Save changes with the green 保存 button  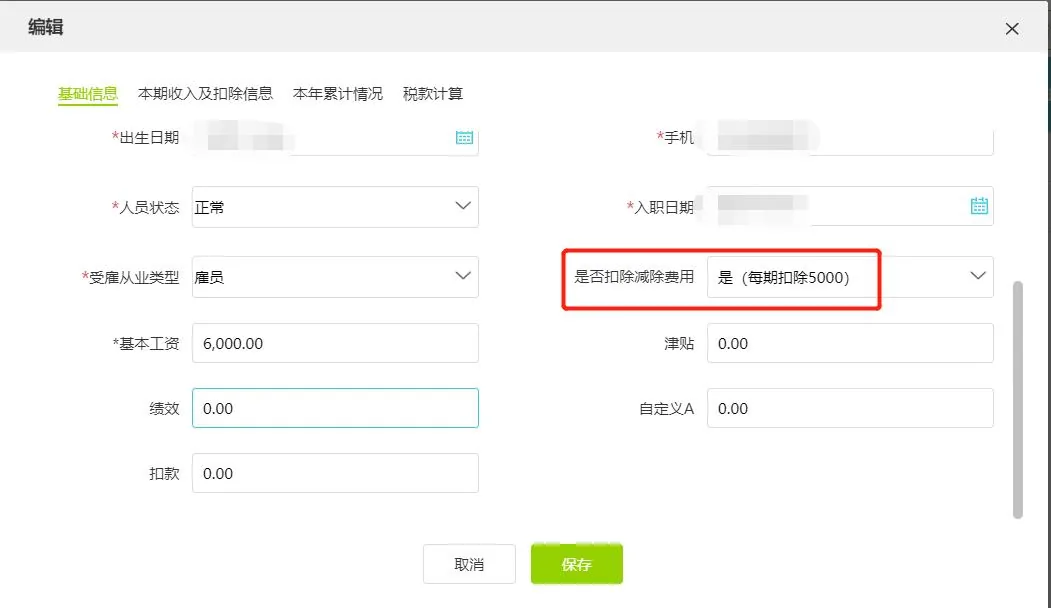(x=576, y=564)
